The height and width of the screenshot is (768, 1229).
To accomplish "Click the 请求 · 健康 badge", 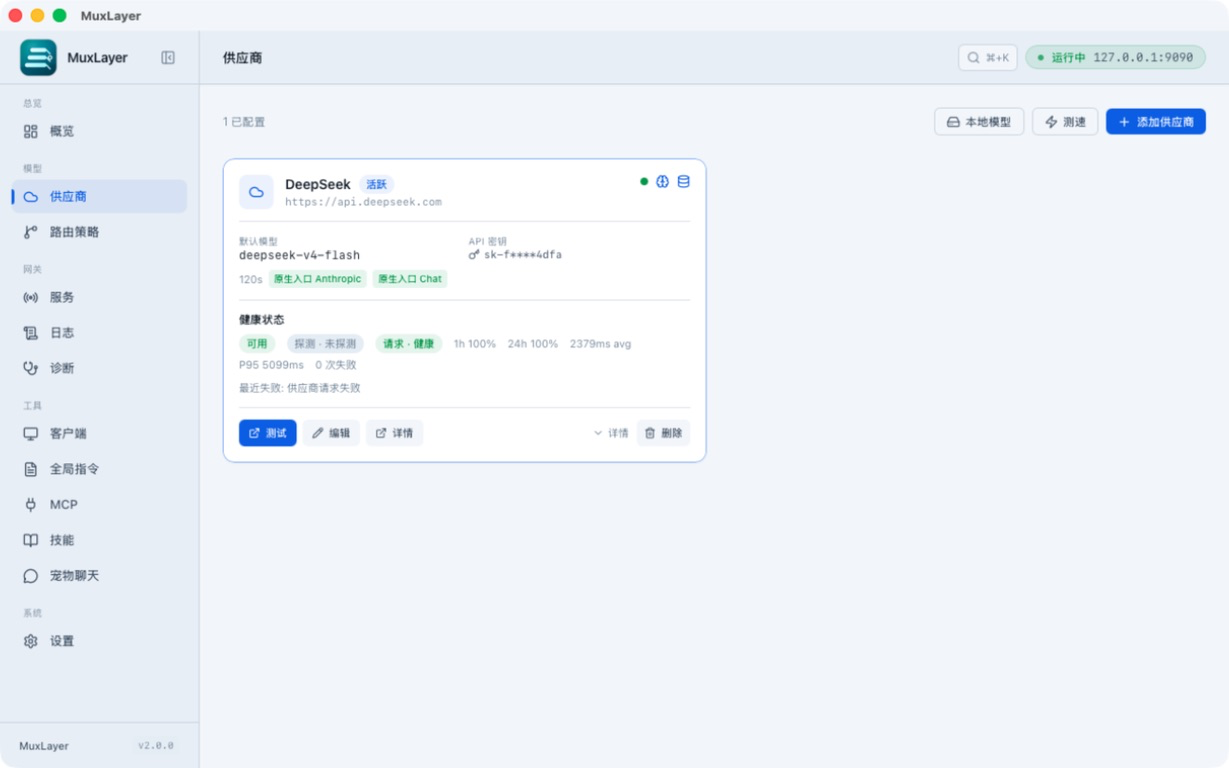I will tap(409, 344).
